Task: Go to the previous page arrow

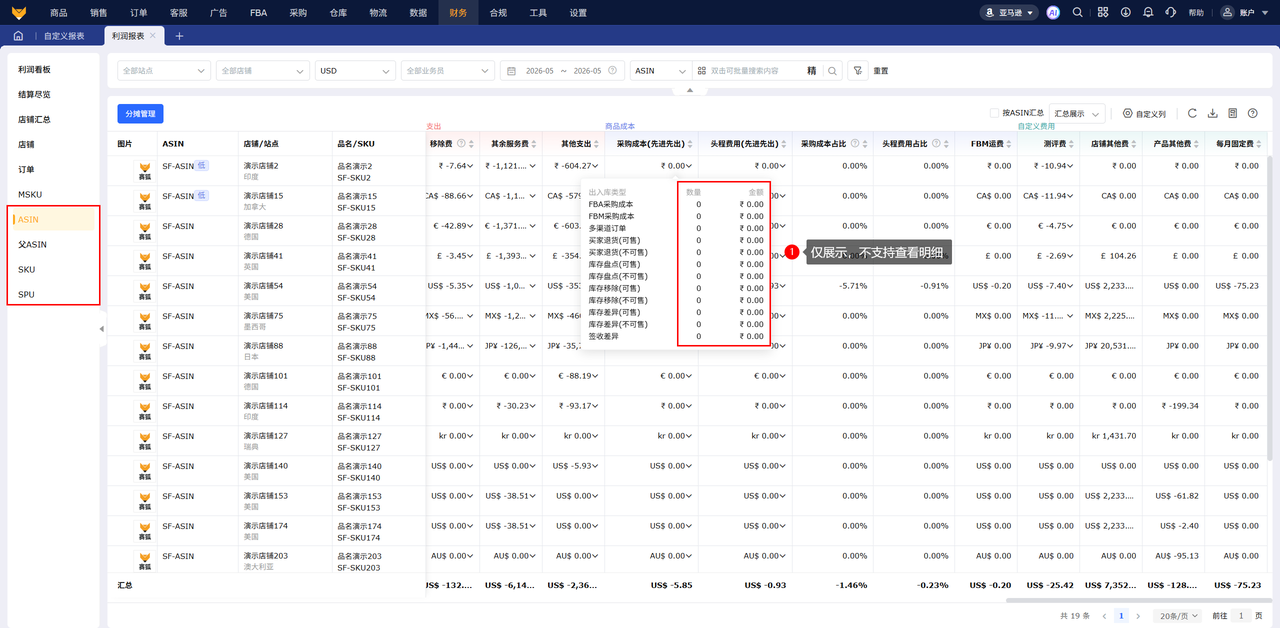Action: tap(1104, 616)
